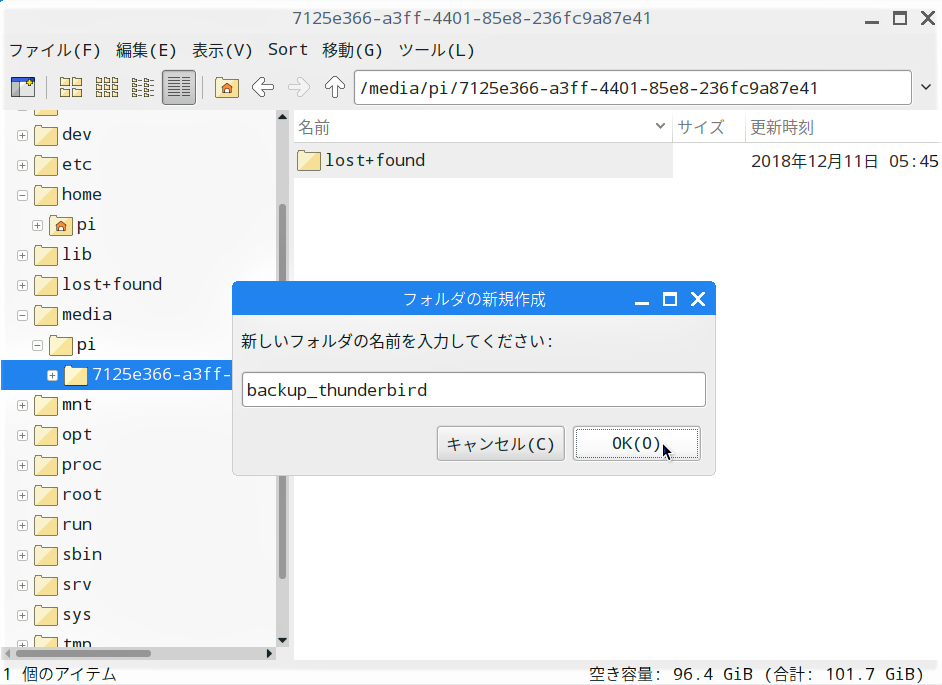
Task: Go to home folder icon
Action: (226, 88)
